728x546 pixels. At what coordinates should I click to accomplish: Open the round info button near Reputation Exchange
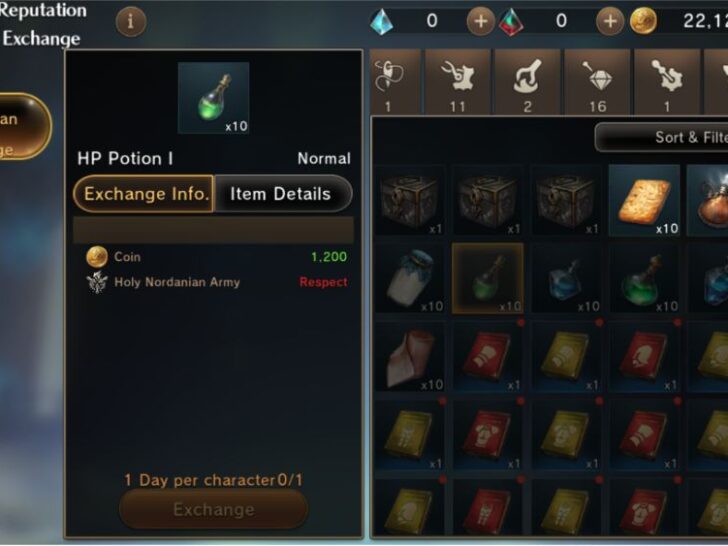tap(131, 21)
